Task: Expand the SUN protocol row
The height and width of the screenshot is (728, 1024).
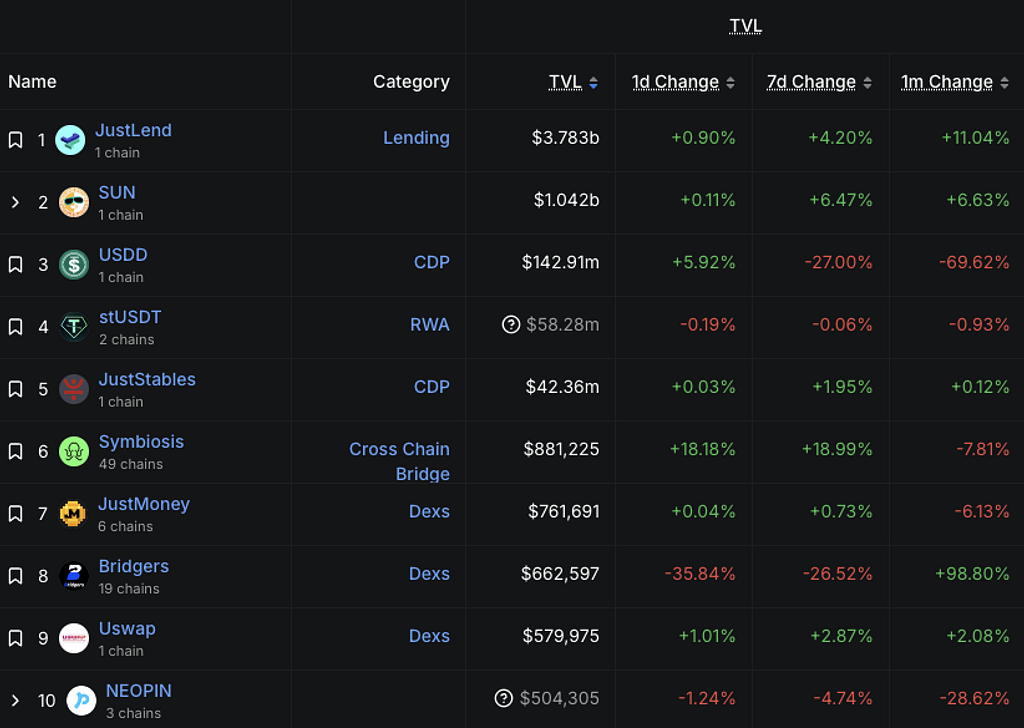Action: click(x=15, y=202)
